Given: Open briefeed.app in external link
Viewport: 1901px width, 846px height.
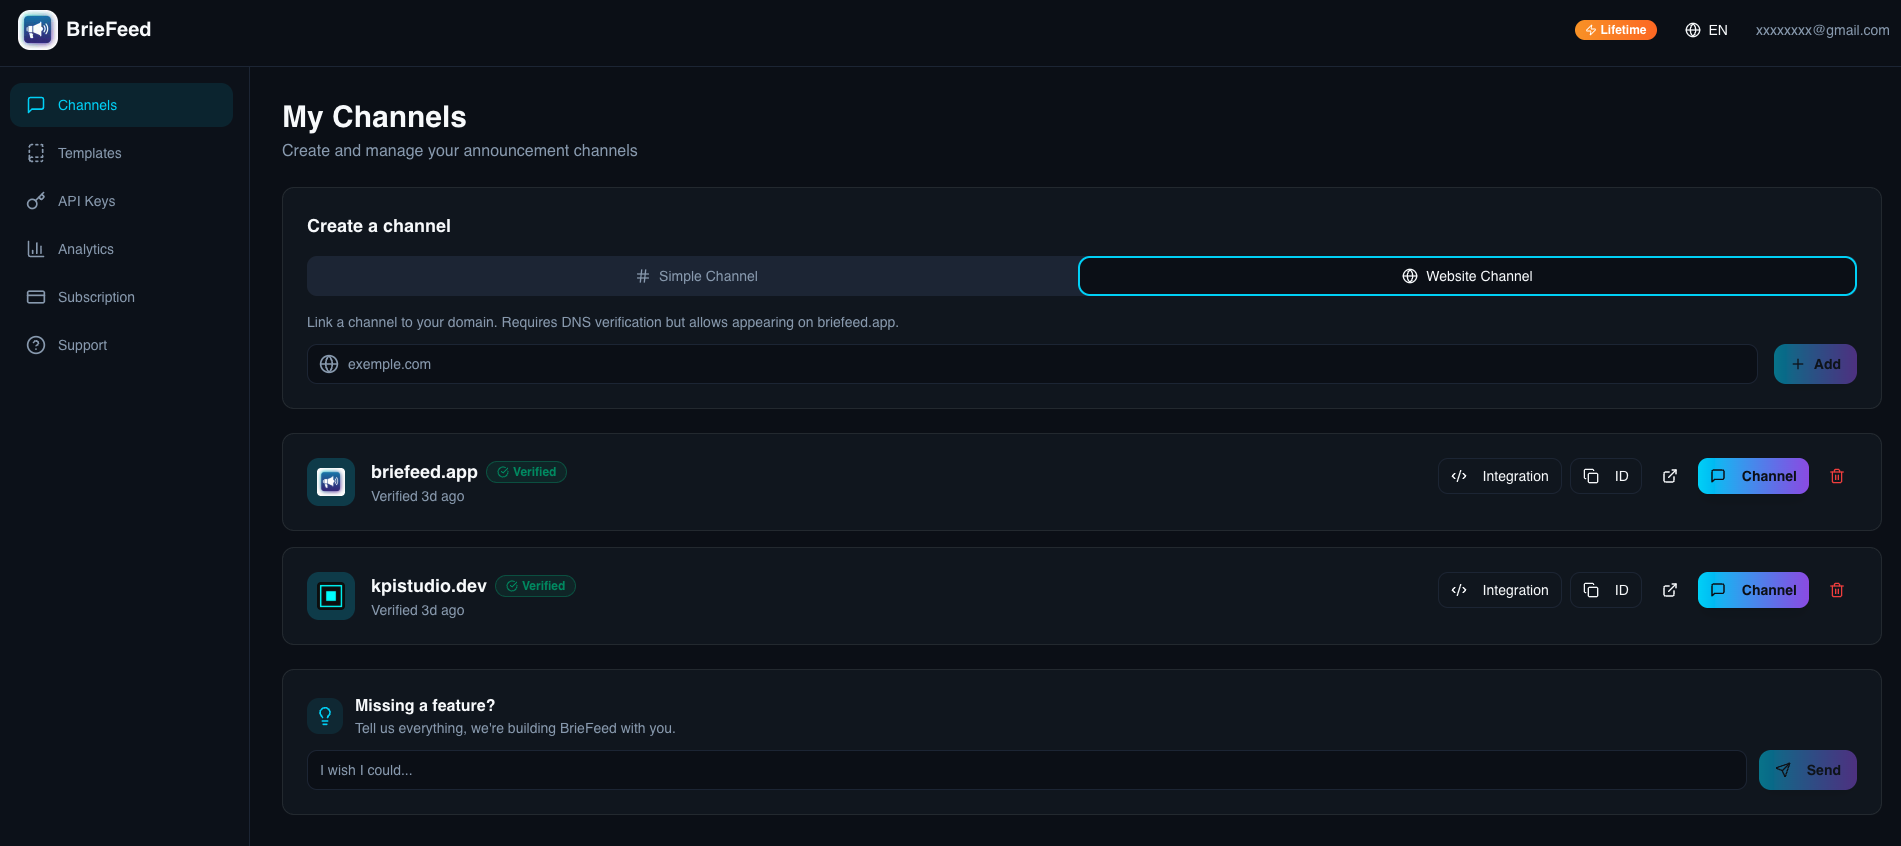Looking at the screenshot, I should tap(1670, 476).
